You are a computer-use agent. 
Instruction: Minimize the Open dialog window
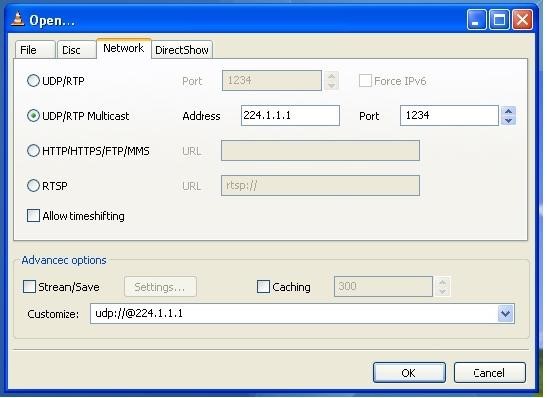click(476, 20)
